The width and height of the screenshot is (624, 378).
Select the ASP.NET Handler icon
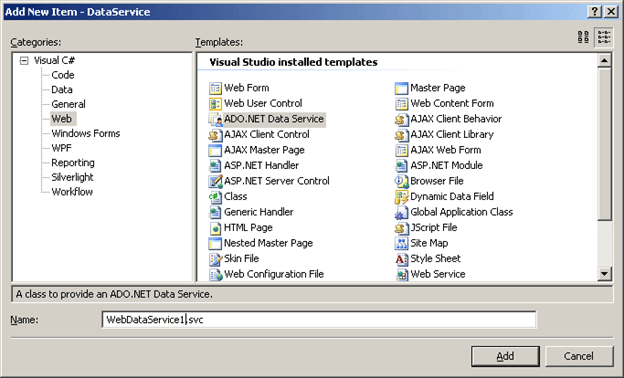click(215, 166)
